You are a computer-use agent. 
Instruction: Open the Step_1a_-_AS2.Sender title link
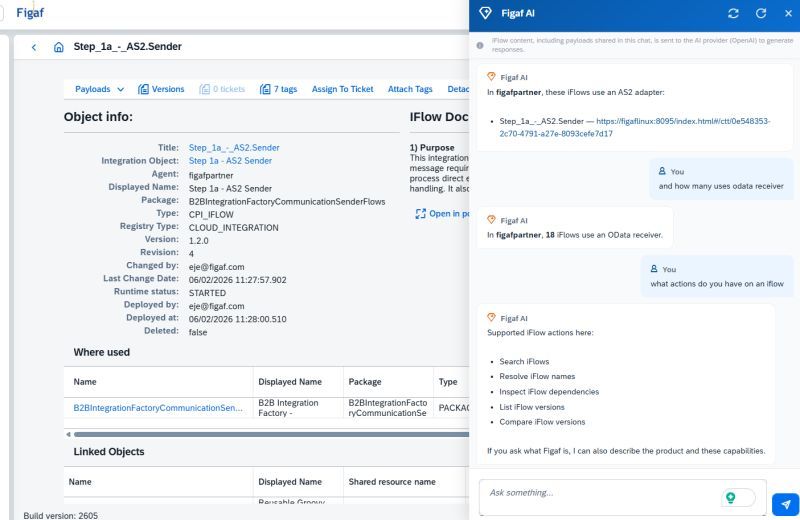coord(234,147)
